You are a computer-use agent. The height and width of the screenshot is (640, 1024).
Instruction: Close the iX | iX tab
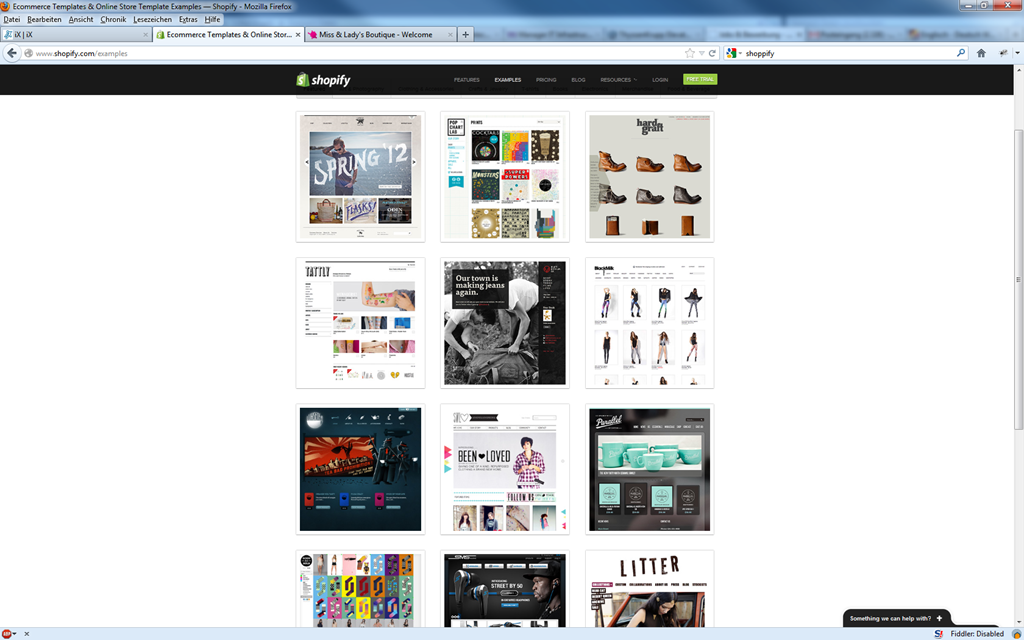pyautogui.click(x=146, y=35)
